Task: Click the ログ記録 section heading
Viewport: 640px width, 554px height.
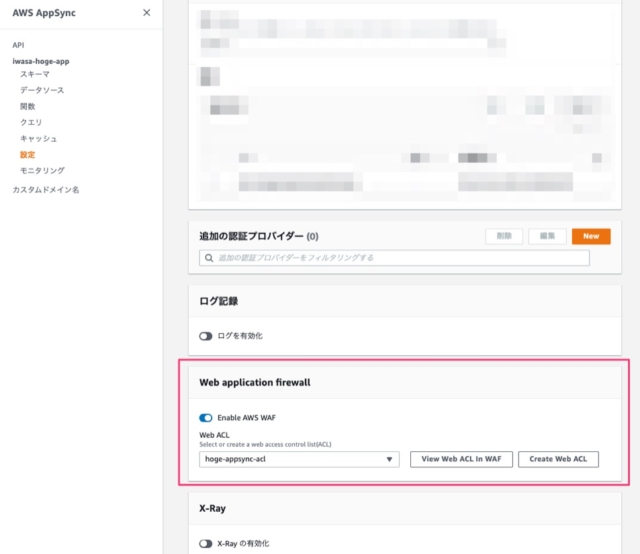Action: (218, 301)
